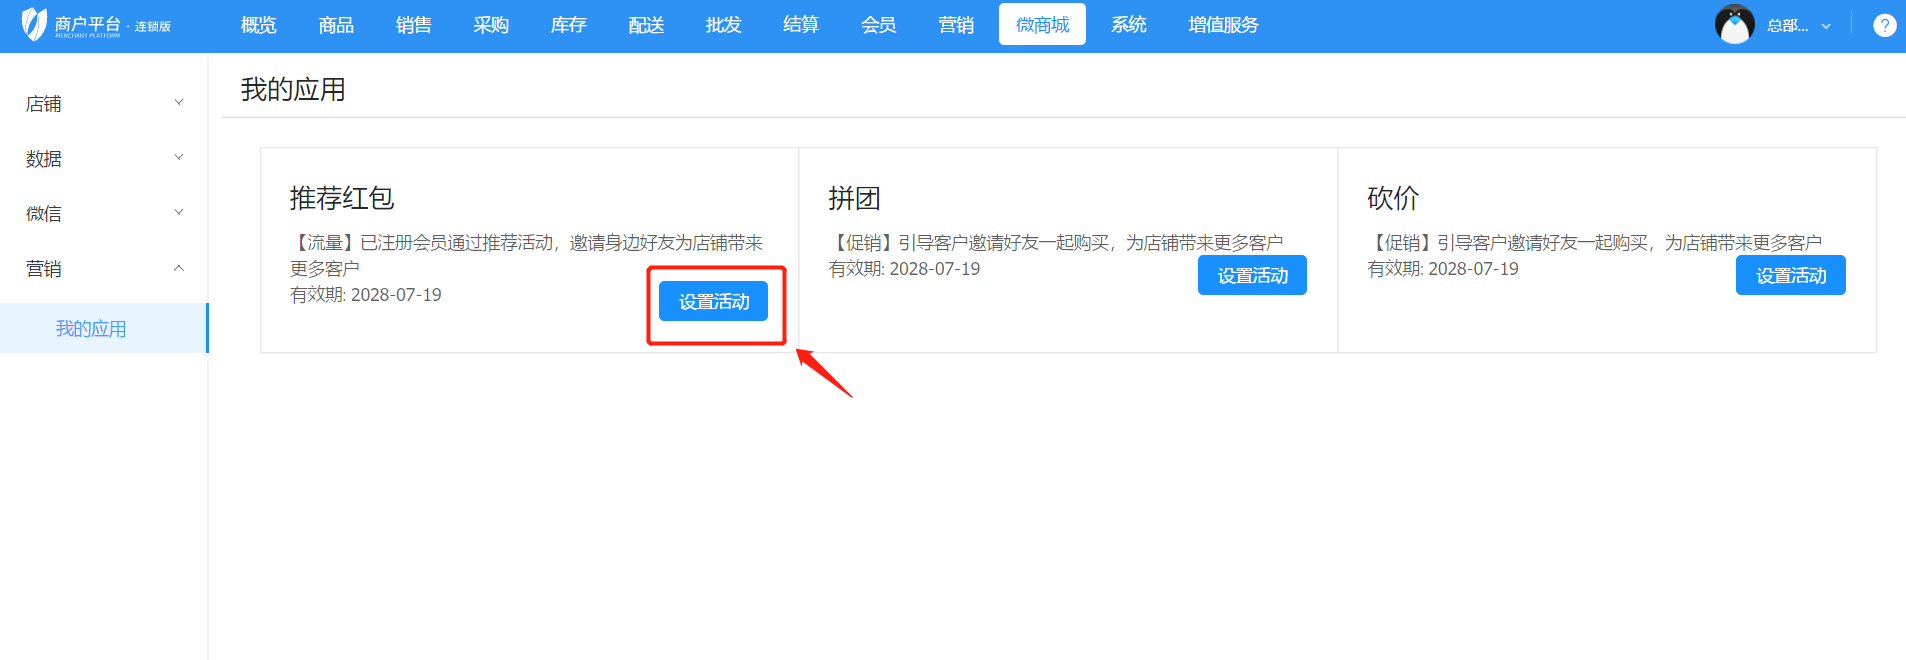Click the 推荐红包 card title
Screen dimensions: 1906x660
tap(342, 198)
